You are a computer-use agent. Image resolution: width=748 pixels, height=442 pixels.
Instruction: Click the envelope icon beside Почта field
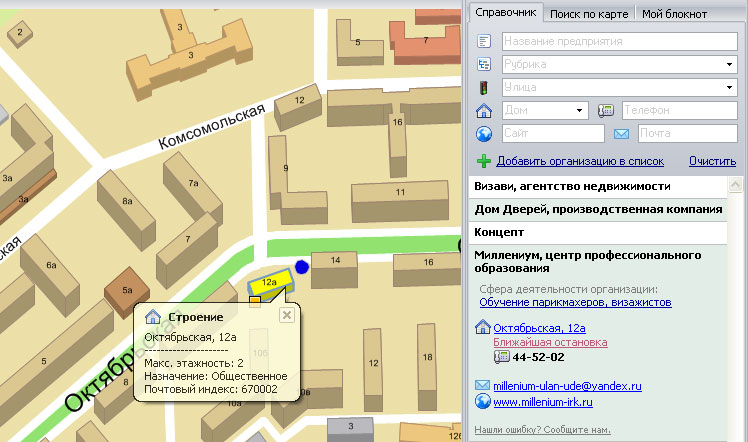pyautogui.click(x=621, y=134)
